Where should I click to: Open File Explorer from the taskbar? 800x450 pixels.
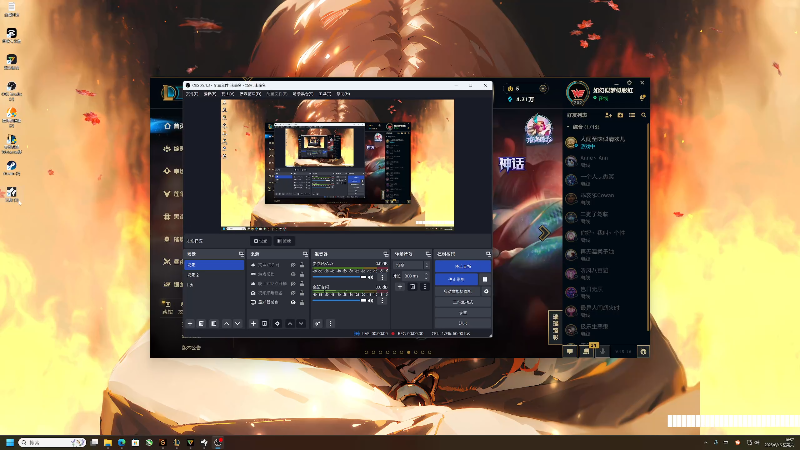[x=108, y=442]
